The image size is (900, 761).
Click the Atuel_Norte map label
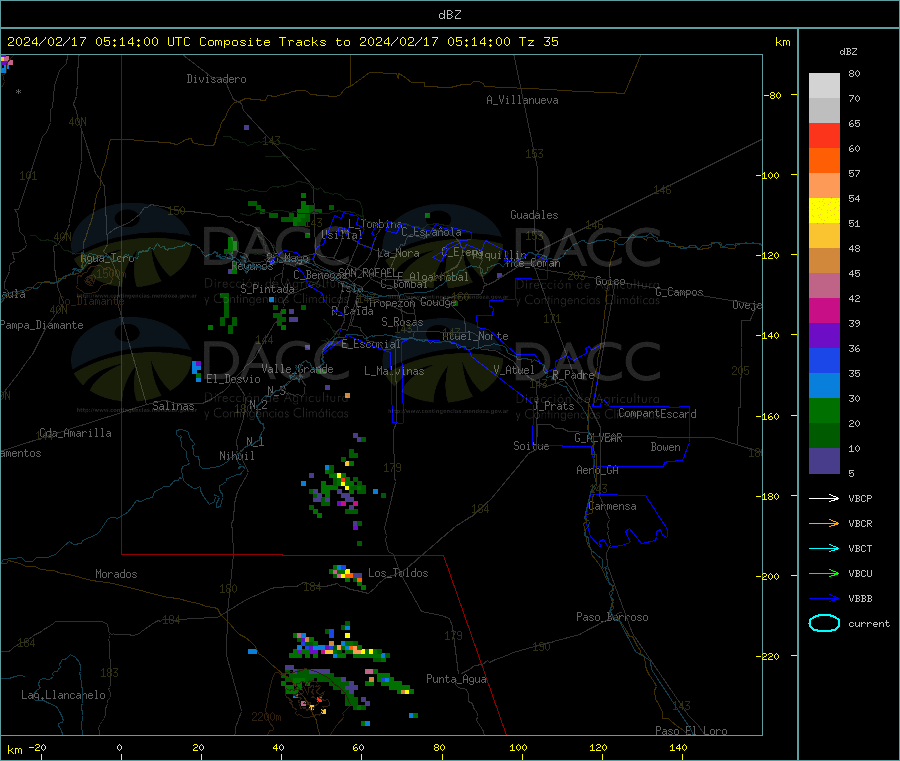click(475, 336)
